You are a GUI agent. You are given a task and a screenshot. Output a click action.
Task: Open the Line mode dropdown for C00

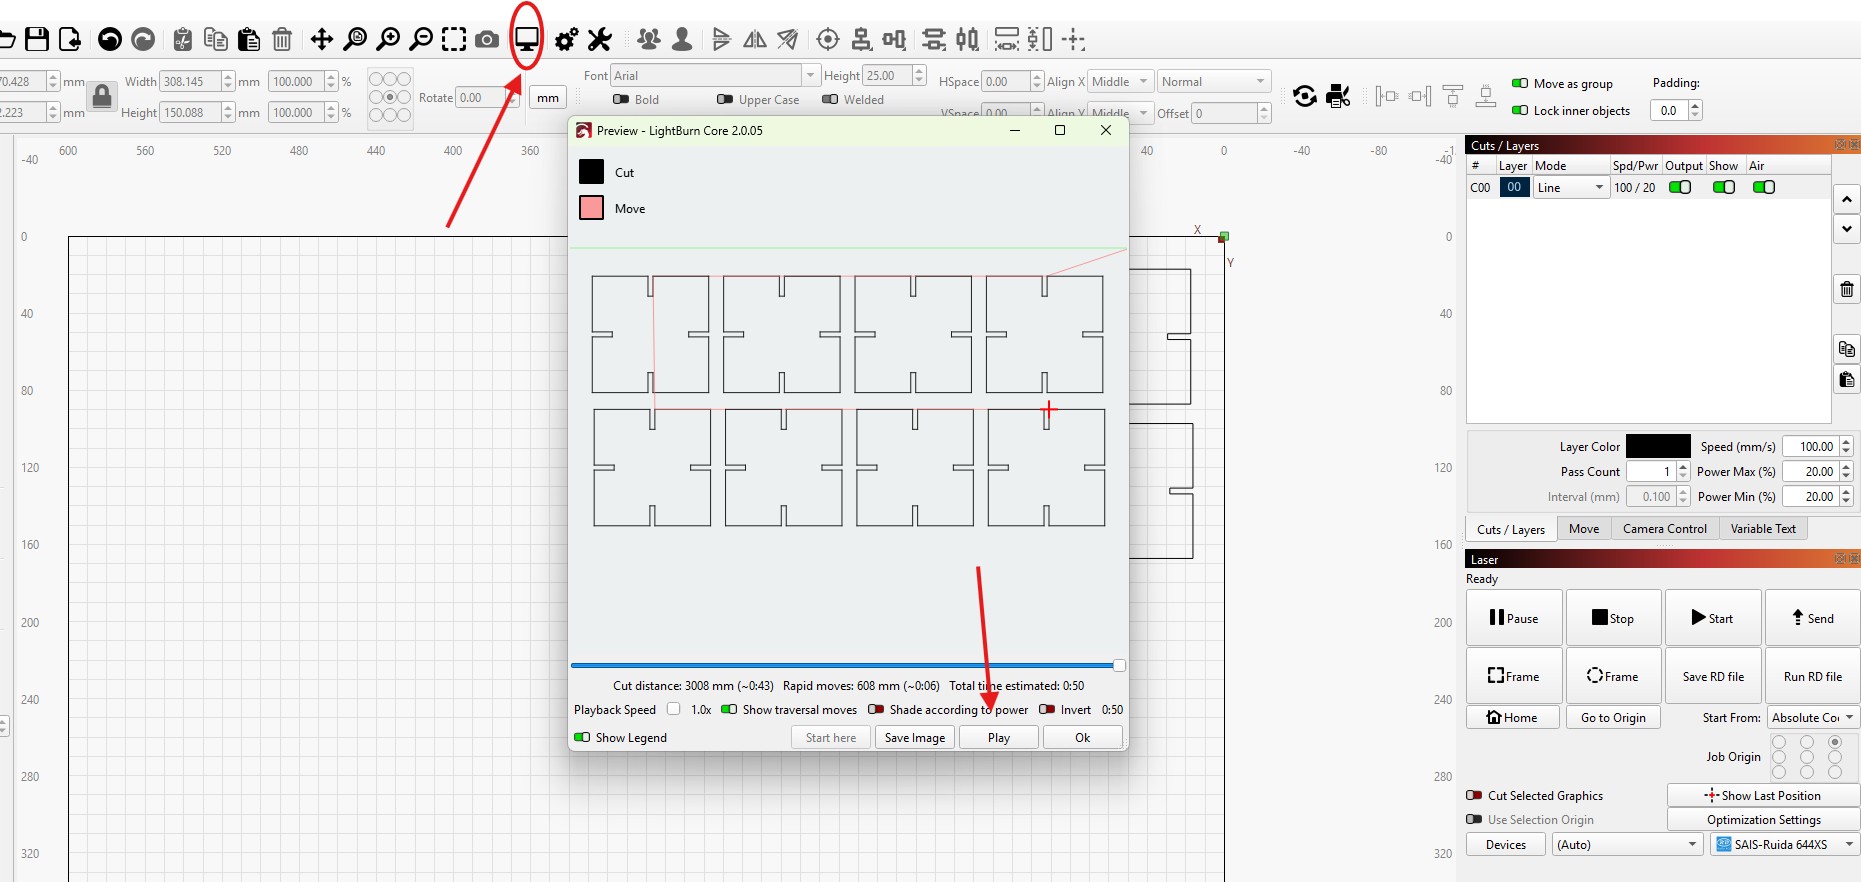click(1571, 187)
